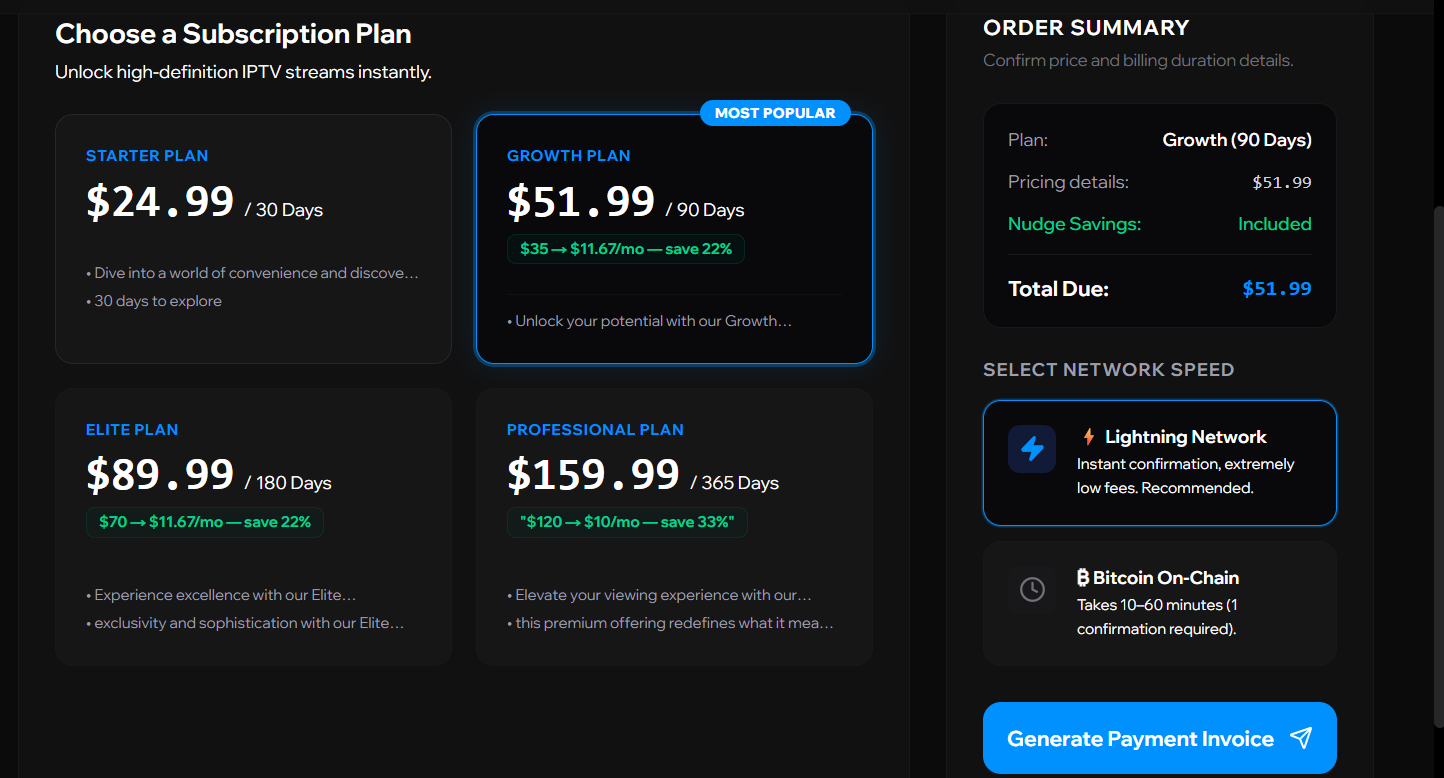Click the Professional save 33% badge

point(627,522)
